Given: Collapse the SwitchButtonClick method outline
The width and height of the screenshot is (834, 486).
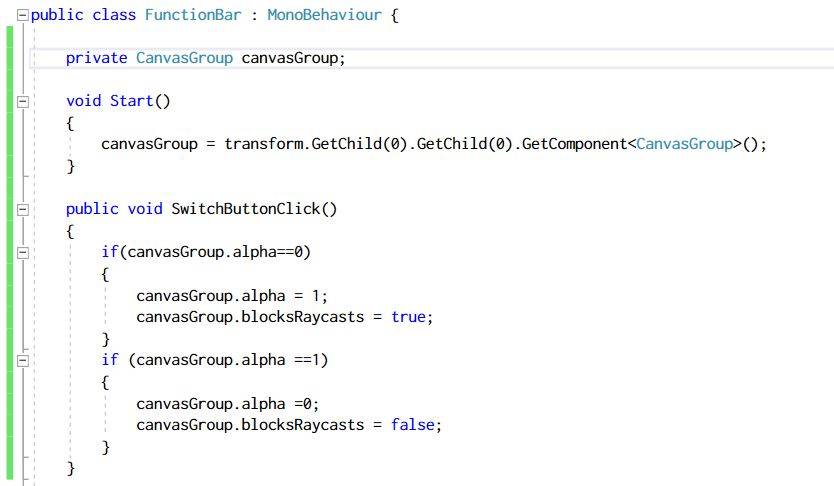Looking at the screenshot, I should tap(22, 209).
